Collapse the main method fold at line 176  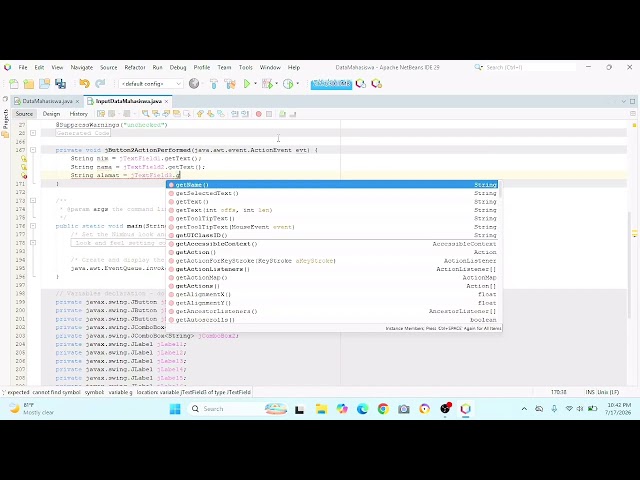coord(33,226)
